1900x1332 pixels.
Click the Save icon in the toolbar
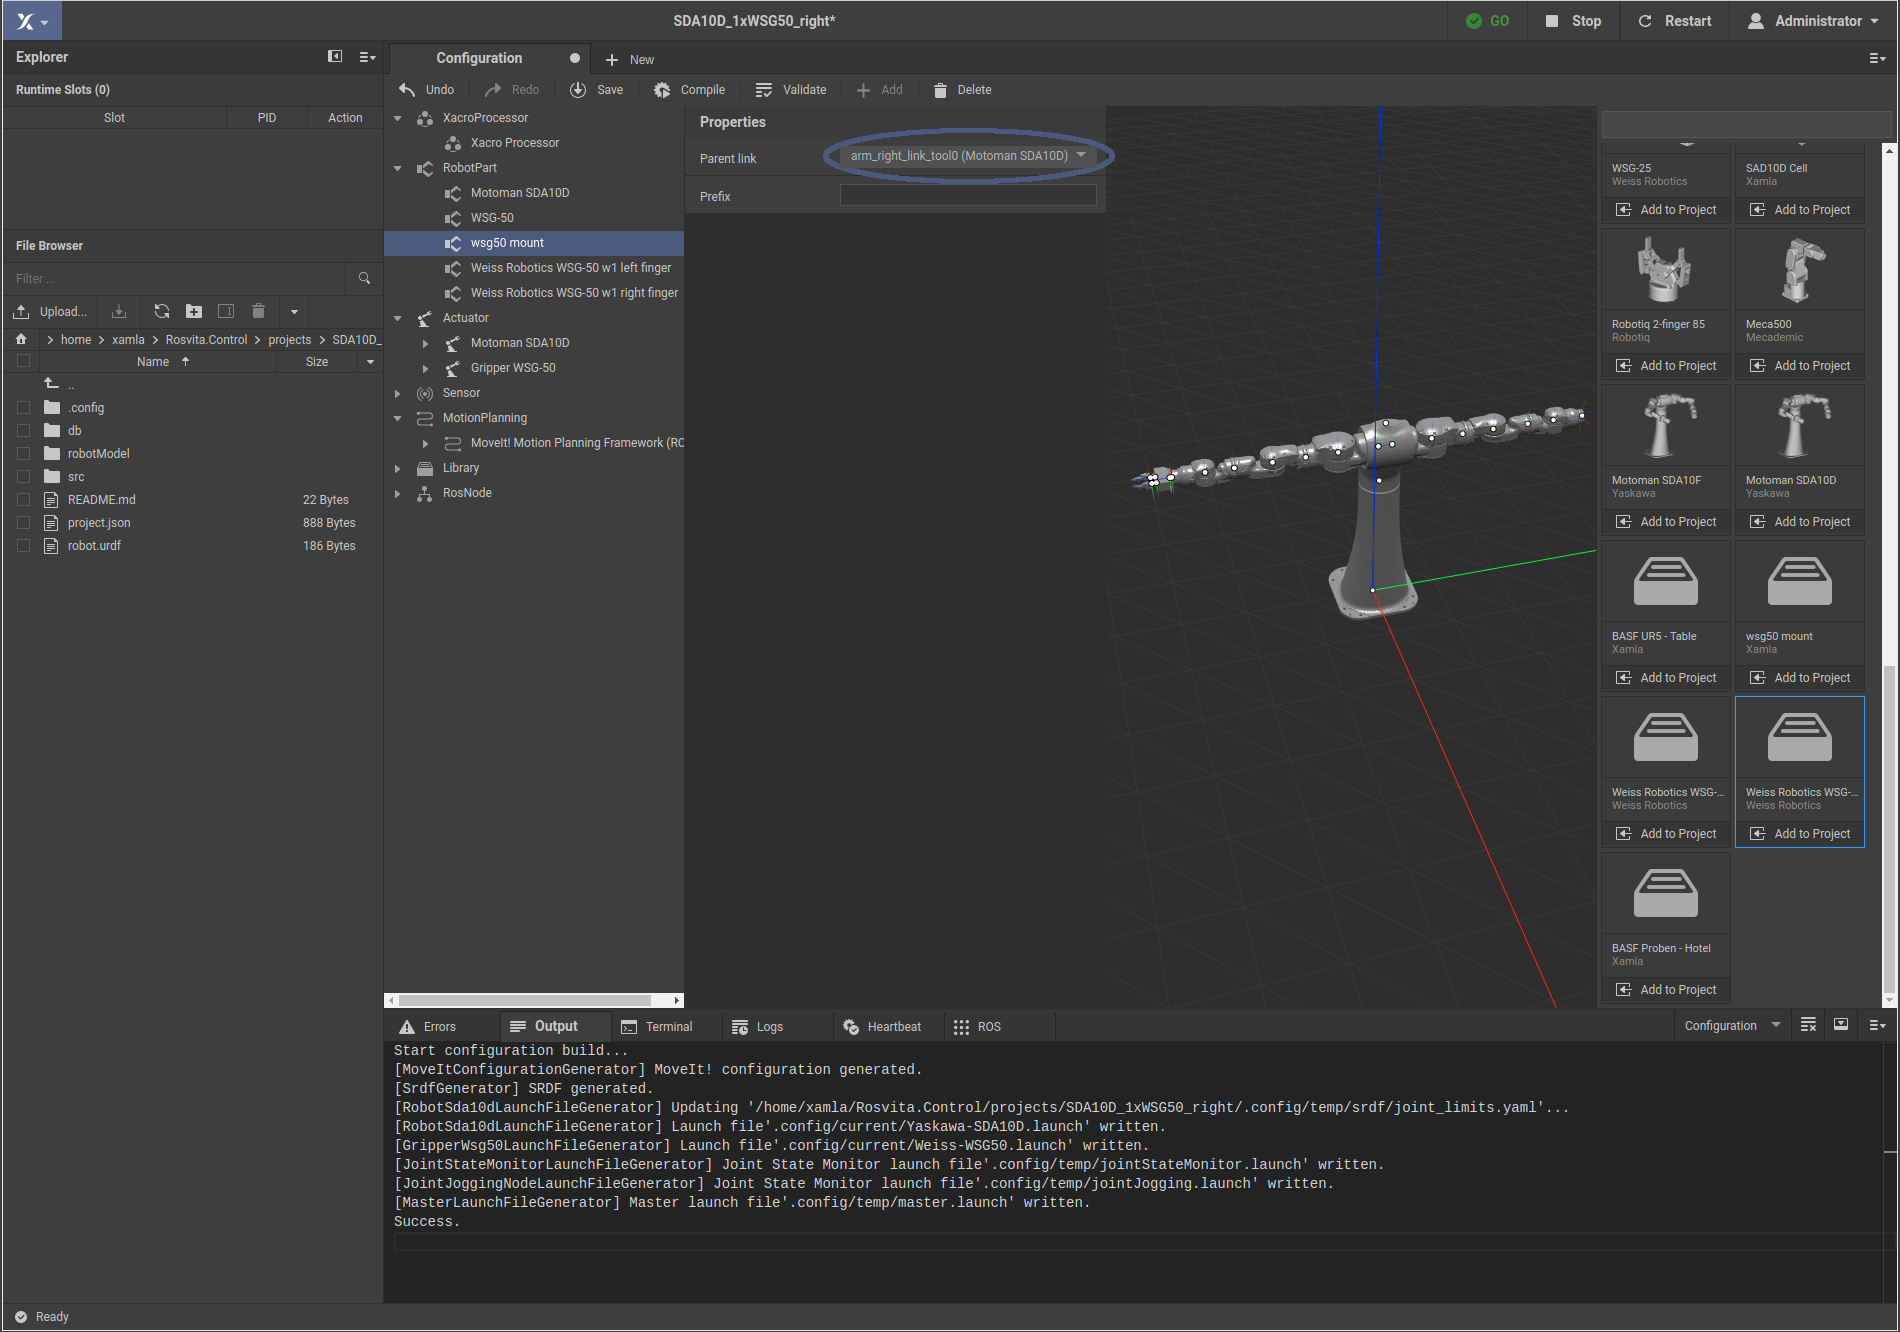click(578, 90)
